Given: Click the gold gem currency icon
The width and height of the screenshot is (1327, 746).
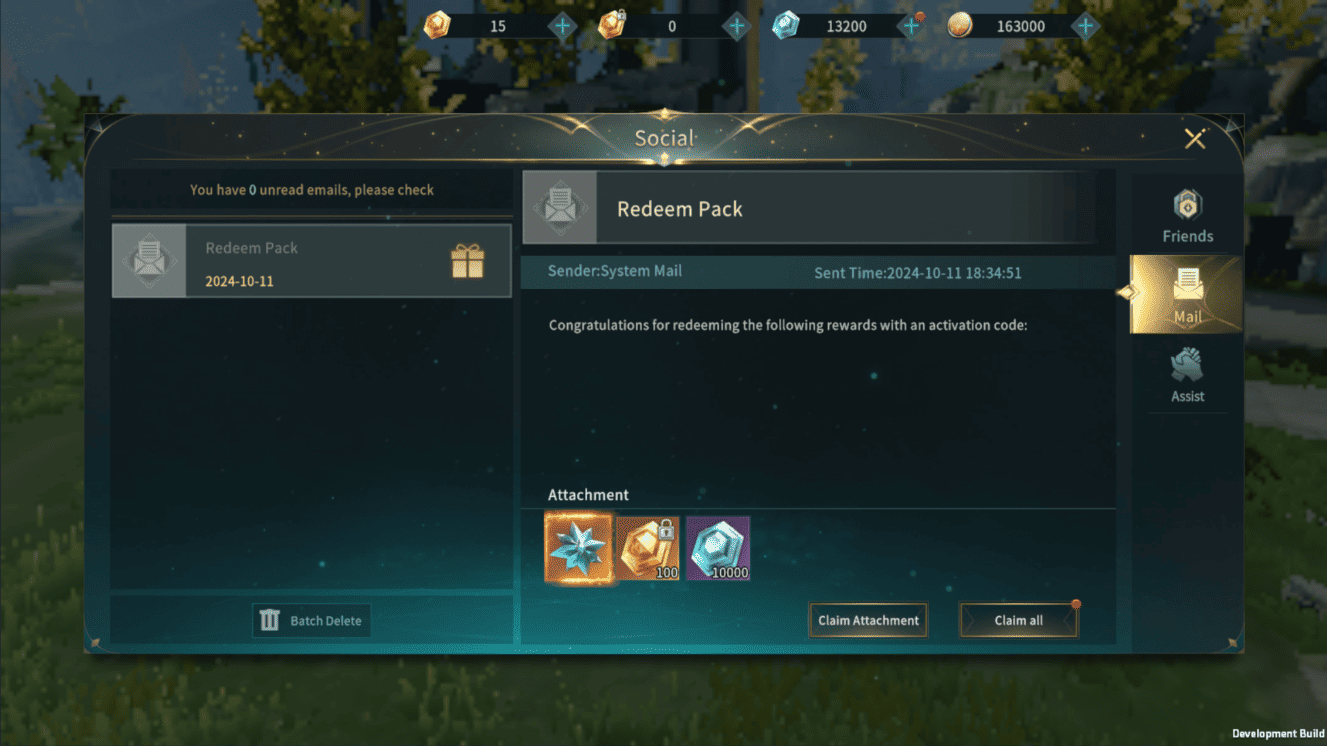Looking at the screenshot, I should click(x=437, y=26).
